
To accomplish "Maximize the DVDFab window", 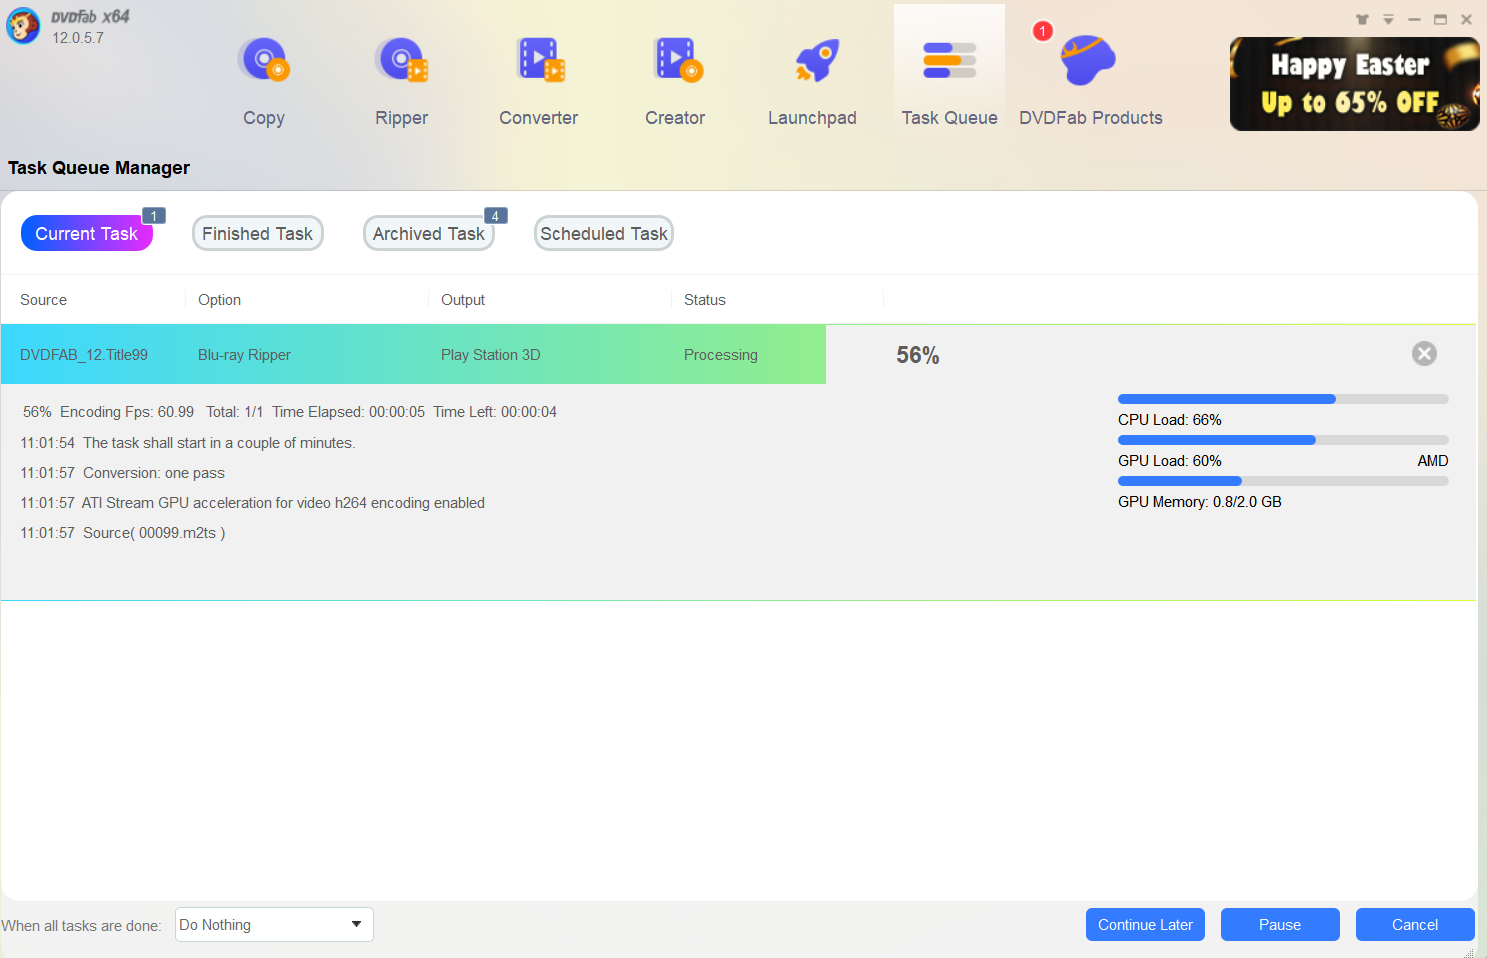I will pyautogui.click(x=1440, y=19).
